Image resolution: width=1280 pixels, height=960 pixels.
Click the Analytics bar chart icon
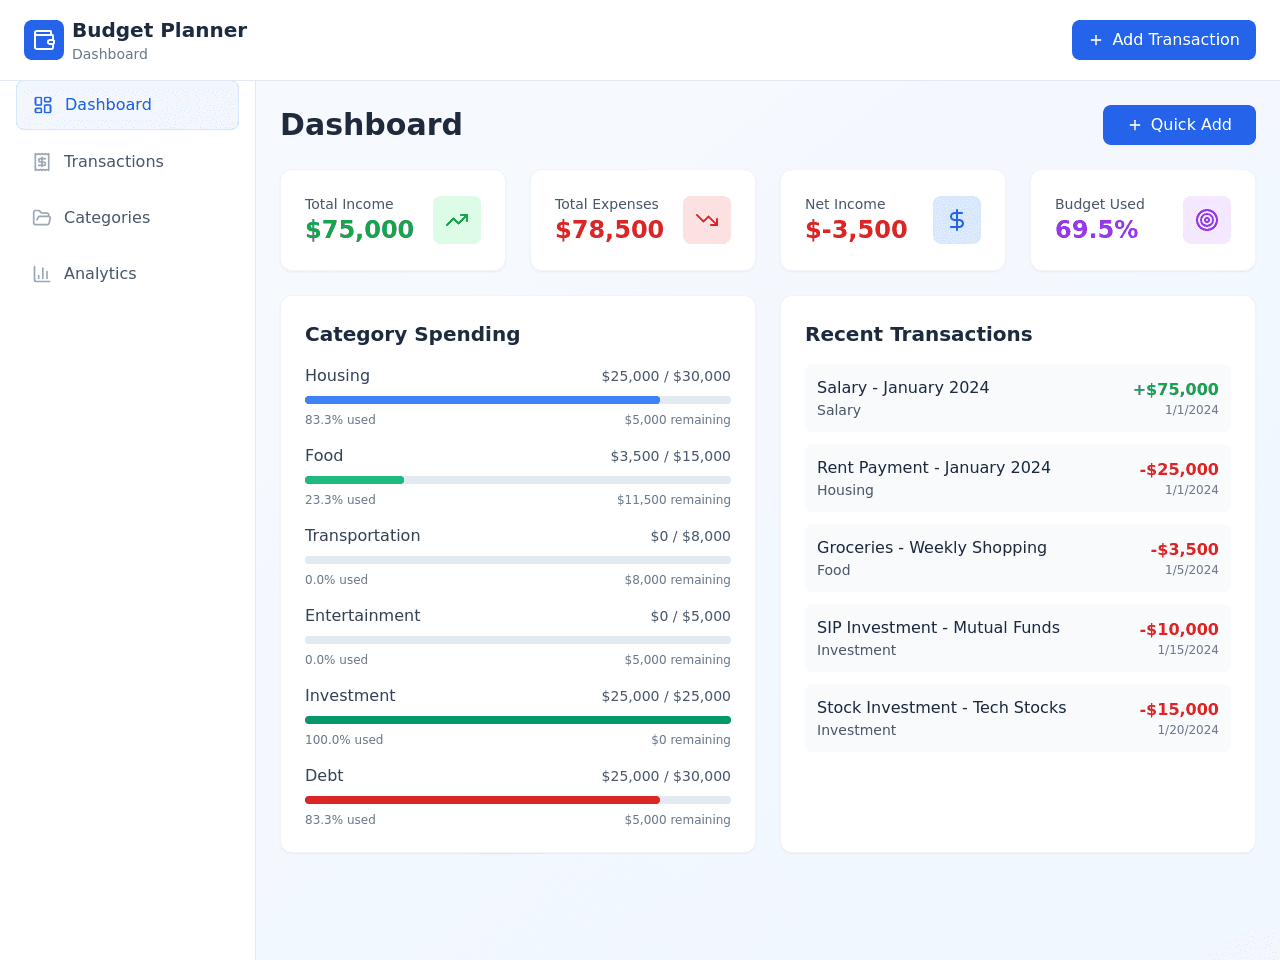tap(42, 274)
